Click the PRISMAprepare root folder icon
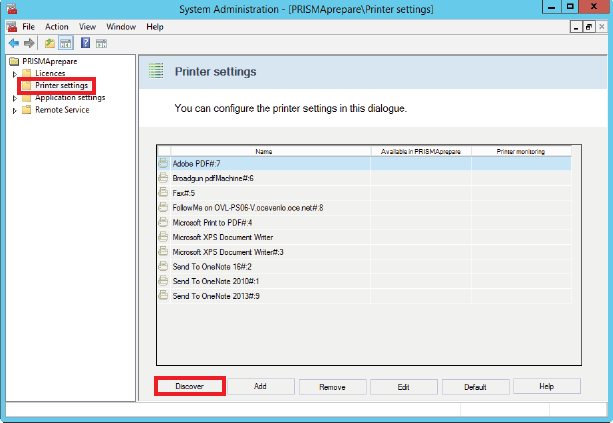 pos(14,61)
